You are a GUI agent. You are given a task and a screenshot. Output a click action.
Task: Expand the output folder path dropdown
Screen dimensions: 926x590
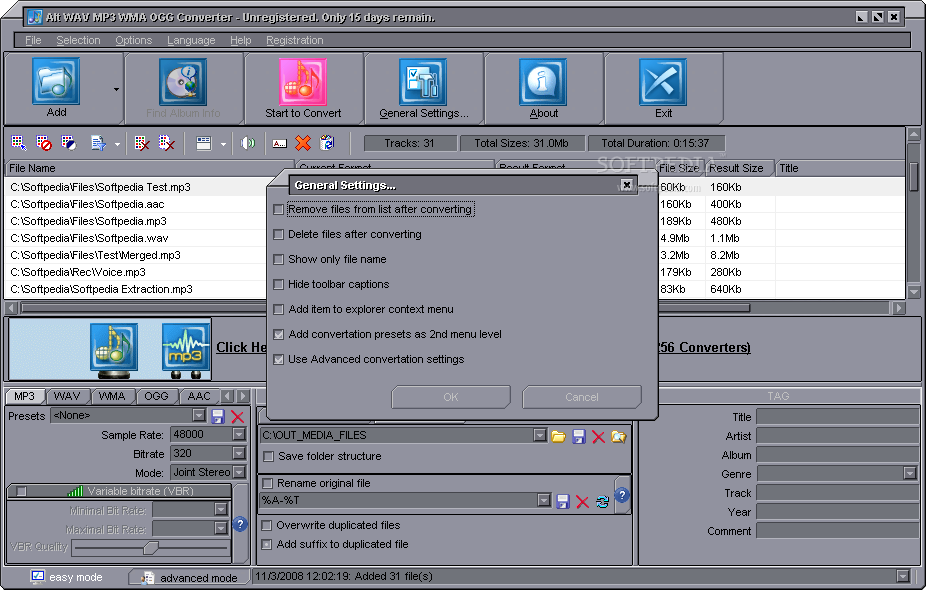[x=539, y=435]
